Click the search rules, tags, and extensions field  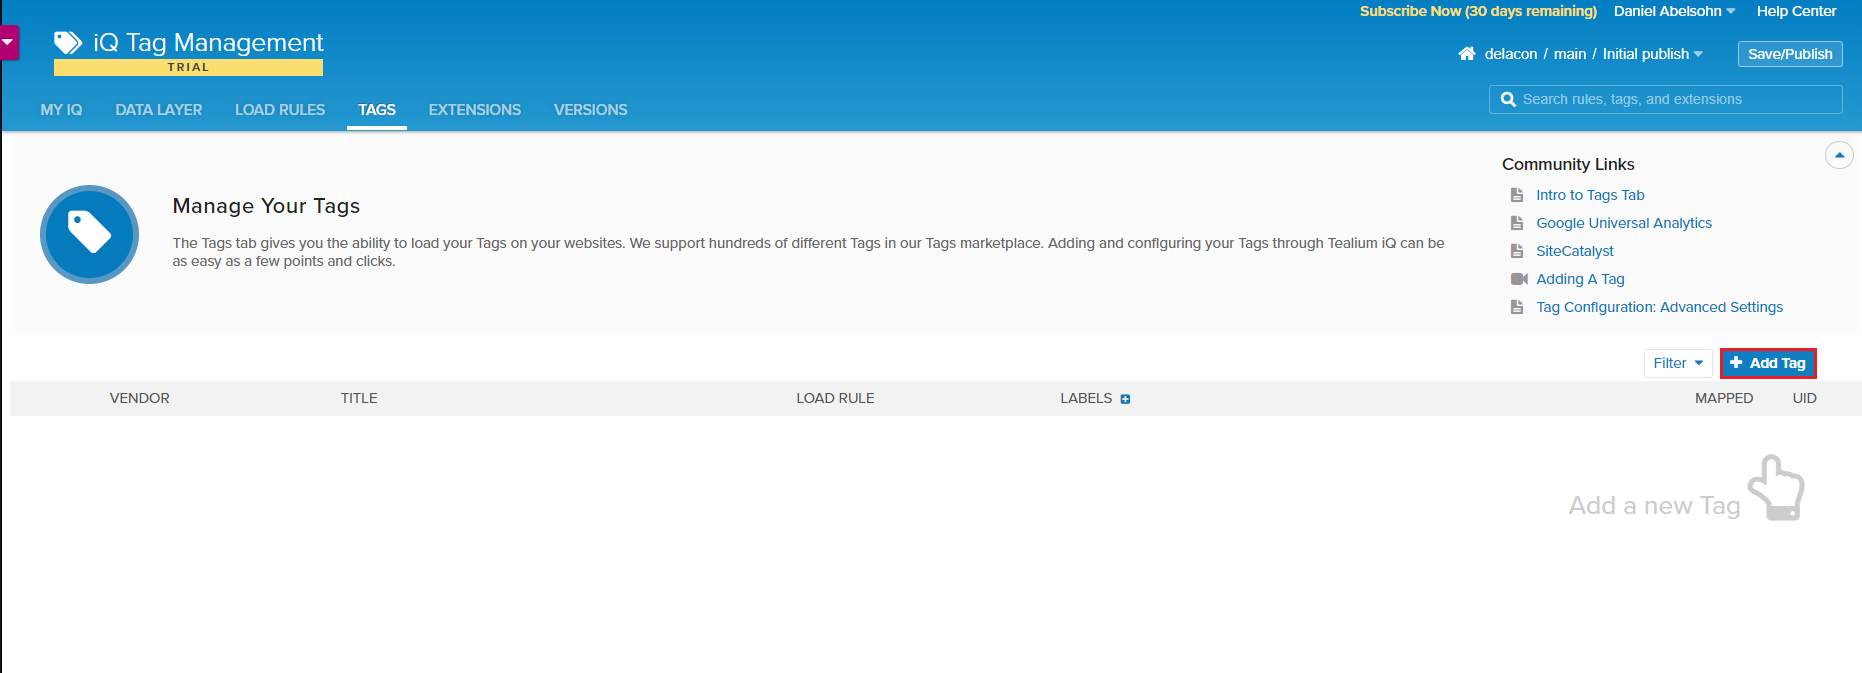(x=1666, y=100)
